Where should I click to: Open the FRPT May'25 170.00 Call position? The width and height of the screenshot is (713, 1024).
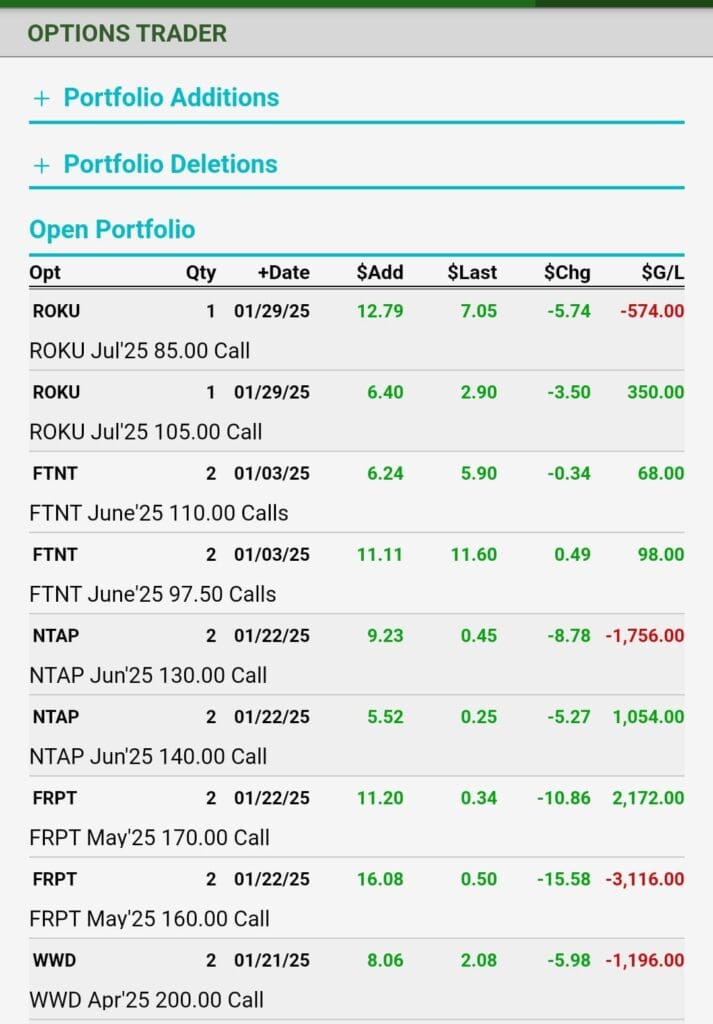[x=149, y=837]
